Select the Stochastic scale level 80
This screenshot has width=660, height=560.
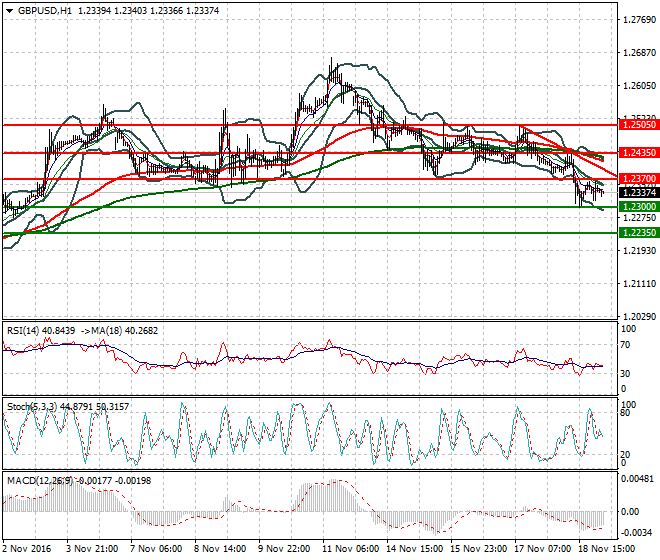[626, 413]
